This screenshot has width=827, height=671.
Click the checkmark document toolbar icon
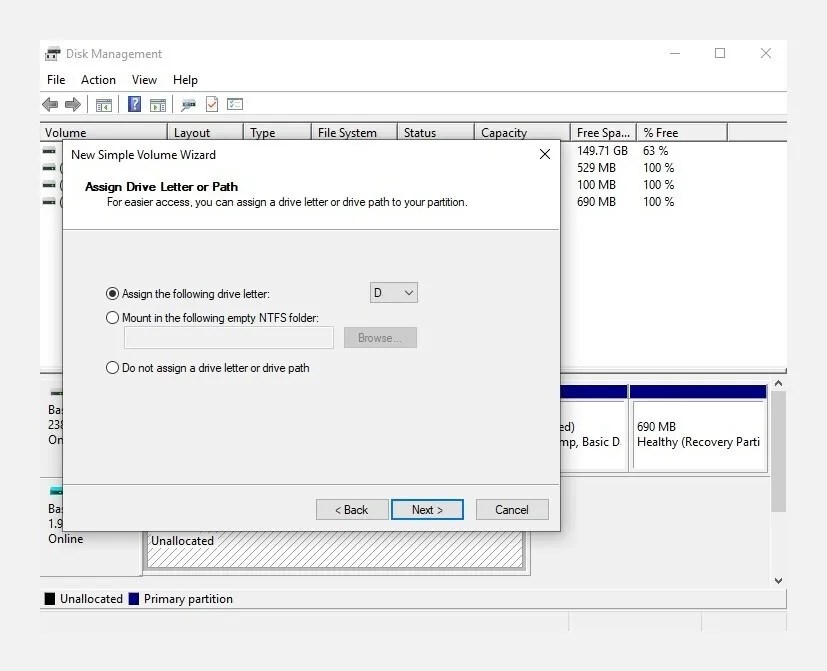click(x=212, y=104)
